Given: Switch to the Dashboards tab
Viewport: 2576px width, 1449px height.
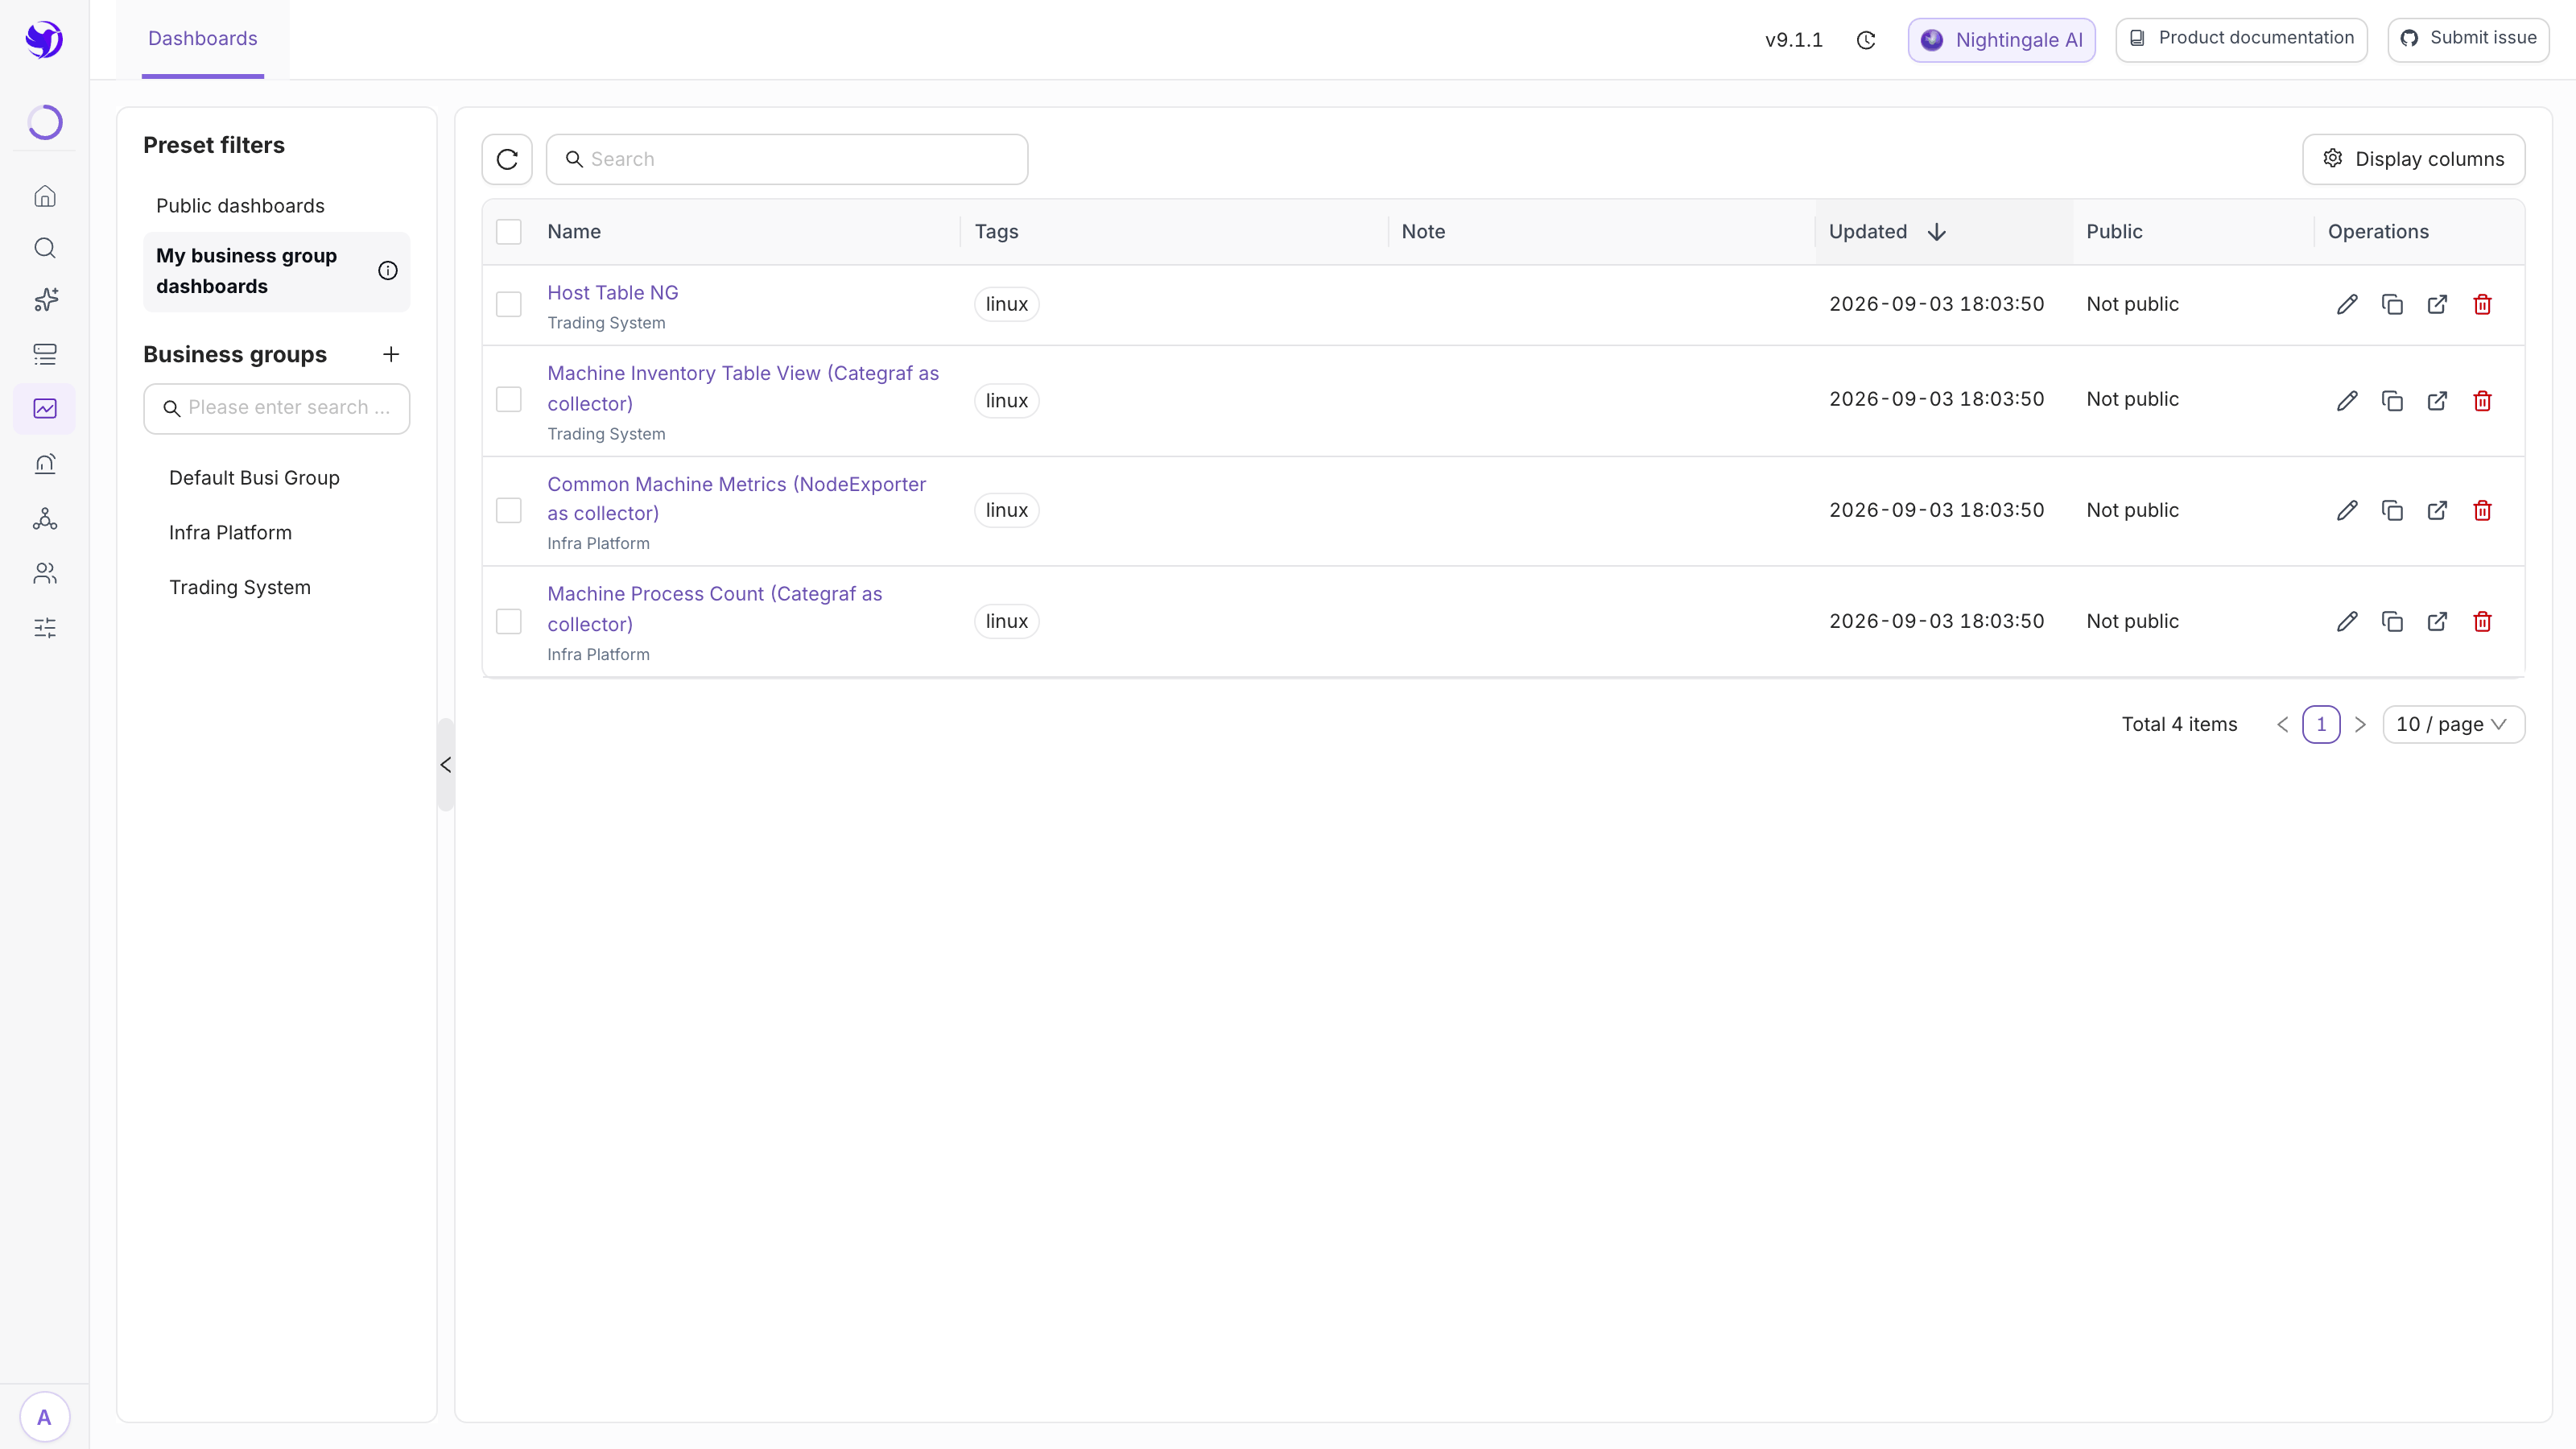Looking at the screenshot, I should 203,39.
